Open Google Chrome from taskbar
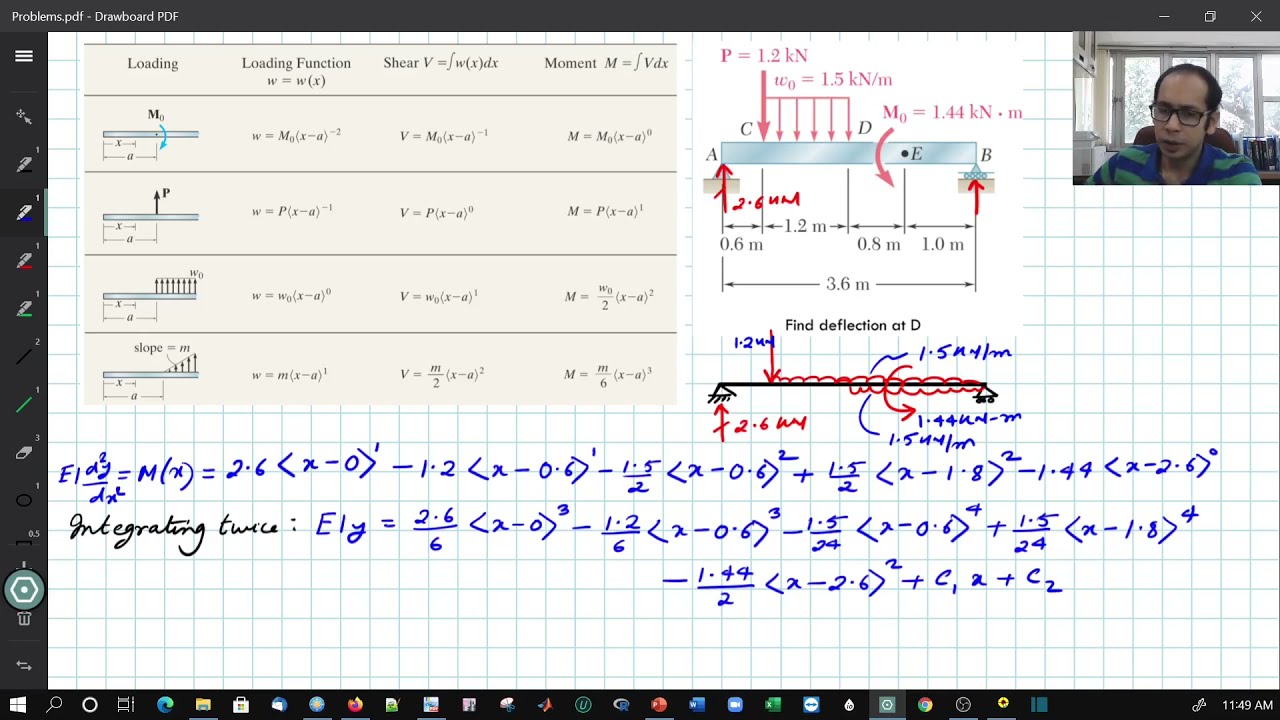The image size is (1280, 720). [x=925, y=705]
